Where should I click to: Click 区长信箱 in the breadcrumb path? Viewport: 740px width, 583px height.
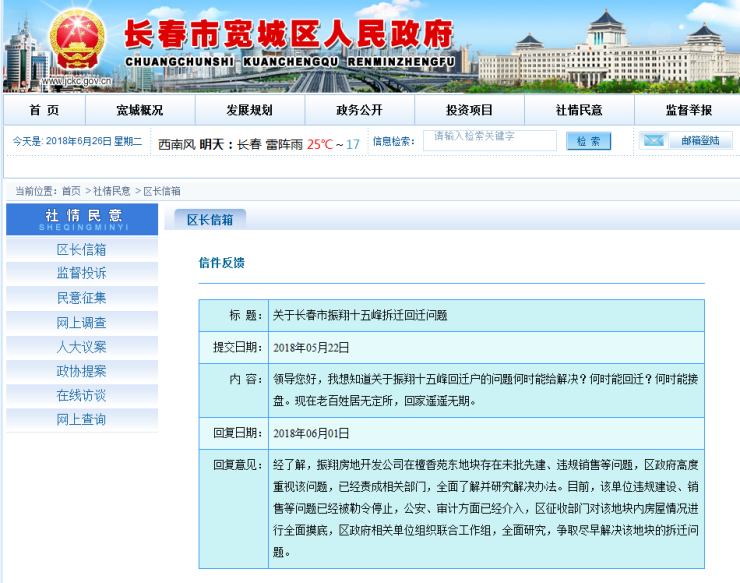[x=162, y=191]
